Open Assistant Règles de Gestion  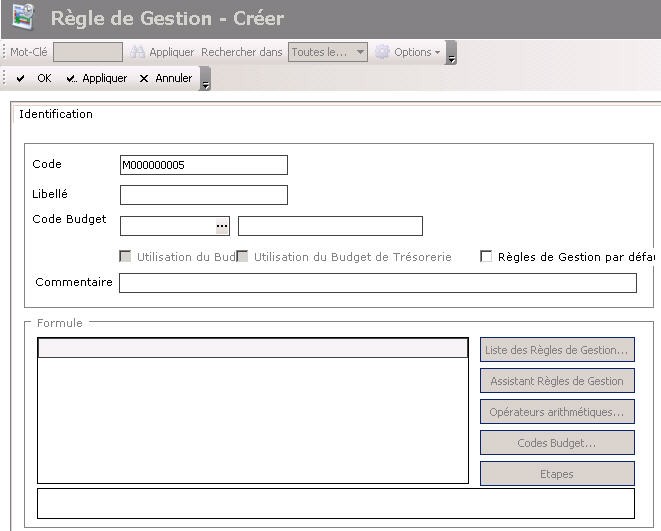coord(557,381)
